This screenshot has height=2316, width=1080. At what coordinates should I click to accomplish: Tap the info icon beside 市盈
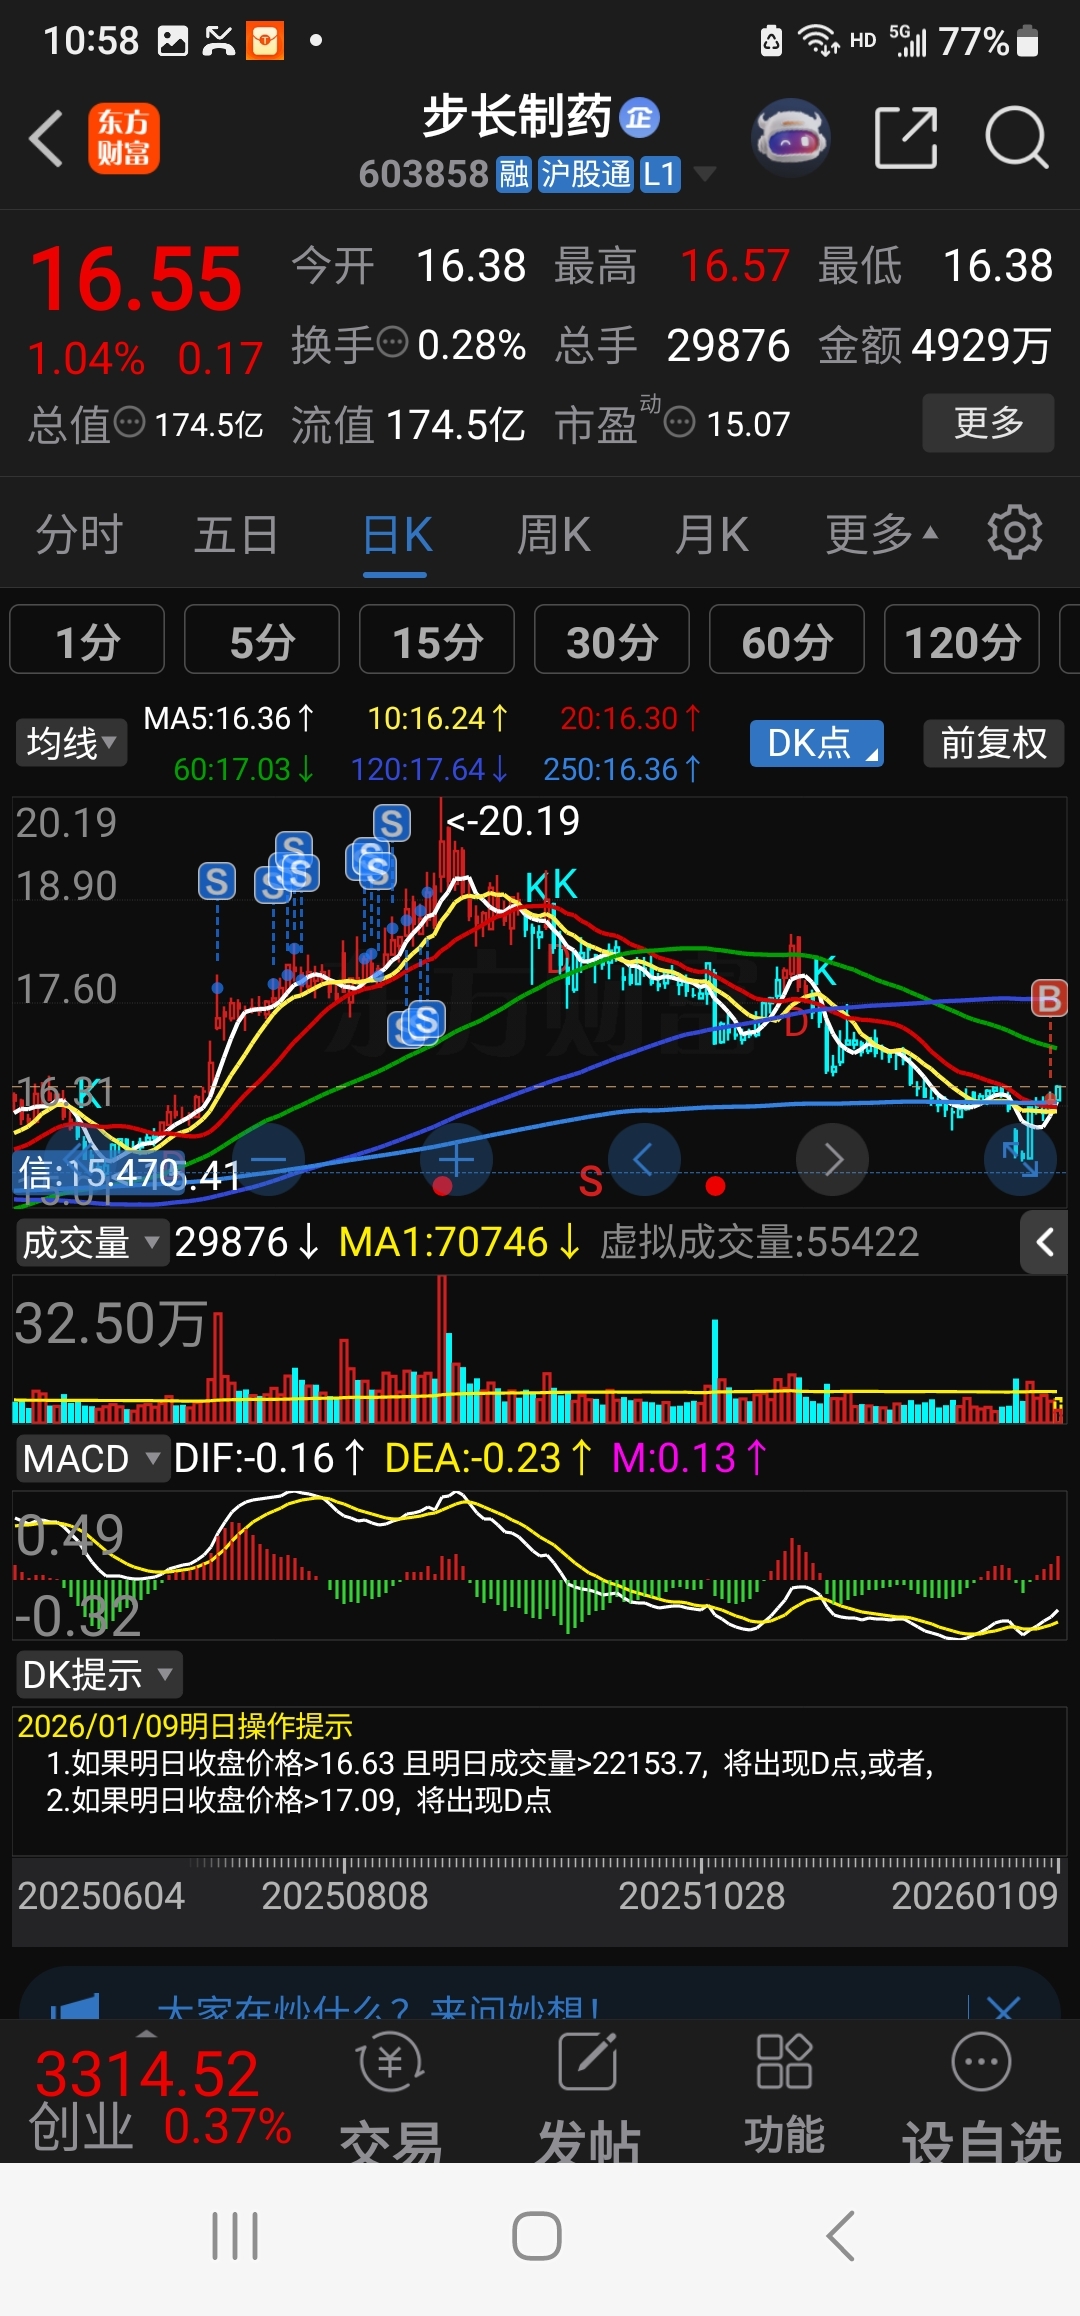pyautogui.click(x=679, y=422)
